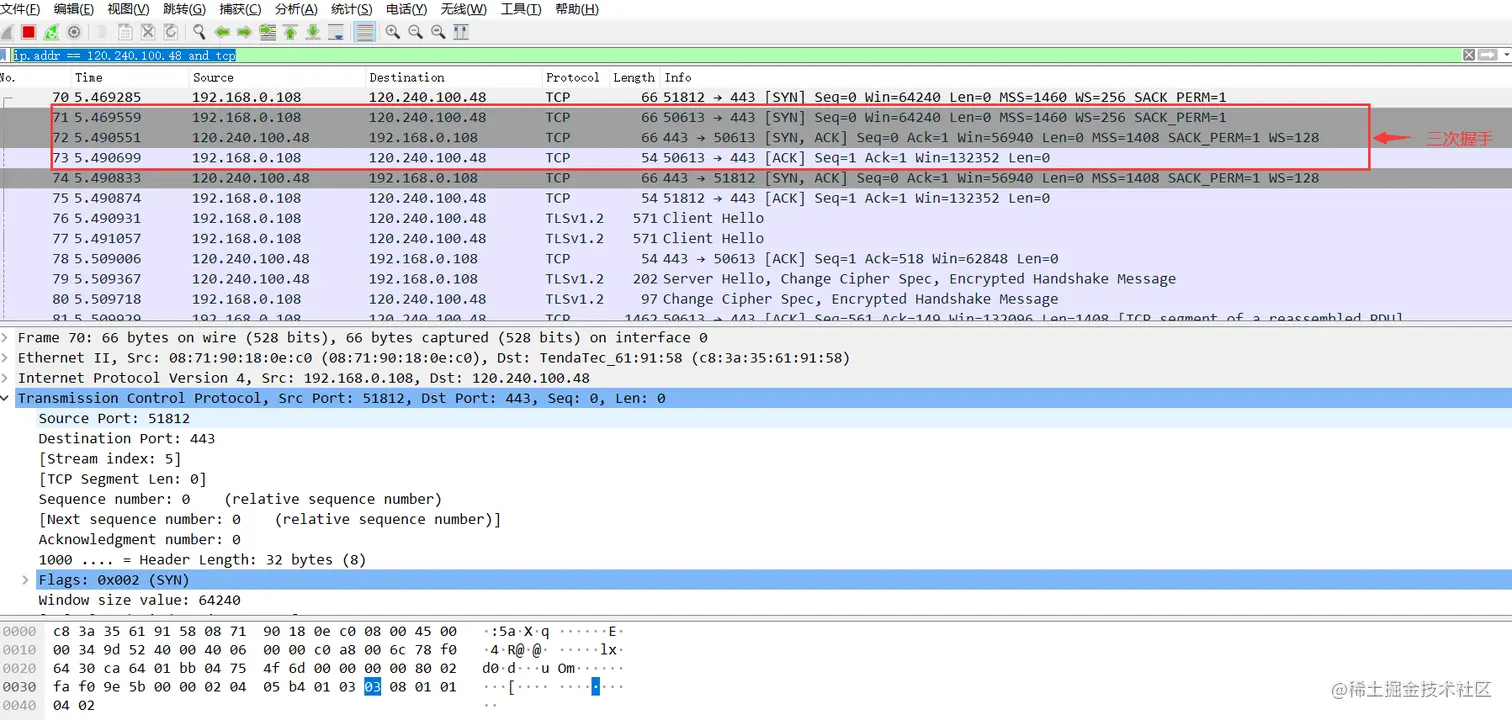Reset text to normal size icon
The image size is (1512, 720).
[438, 32]
